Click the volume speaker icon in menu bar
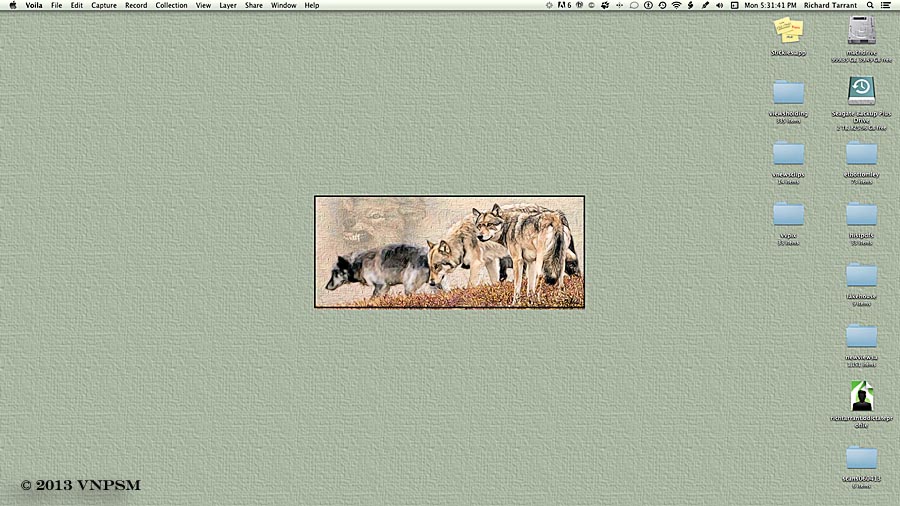Viewport: 900px width, 506px height. pyautogui.click(x=719, y=5)
